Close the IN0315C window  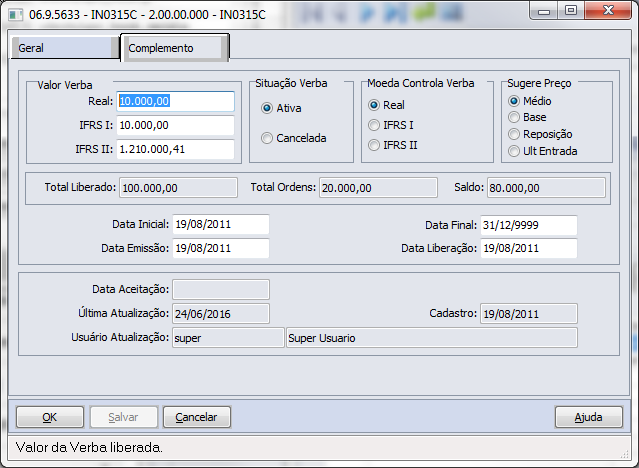(608, 11)
